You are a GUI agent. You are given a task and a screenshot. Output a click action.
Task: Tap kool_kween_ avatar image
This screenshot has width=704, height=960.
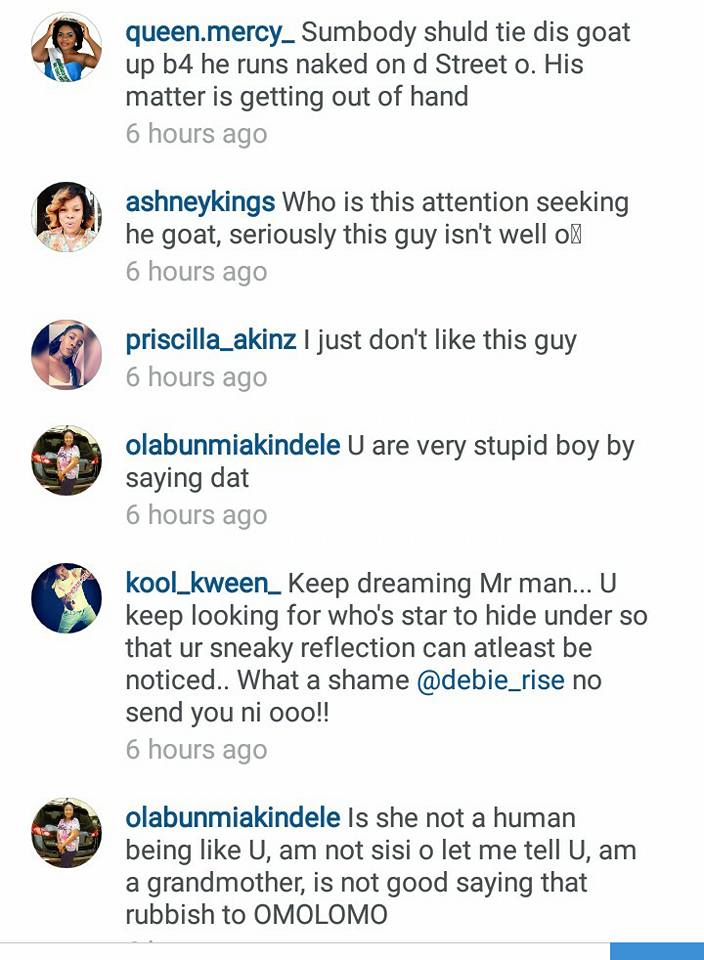(66, 597)
